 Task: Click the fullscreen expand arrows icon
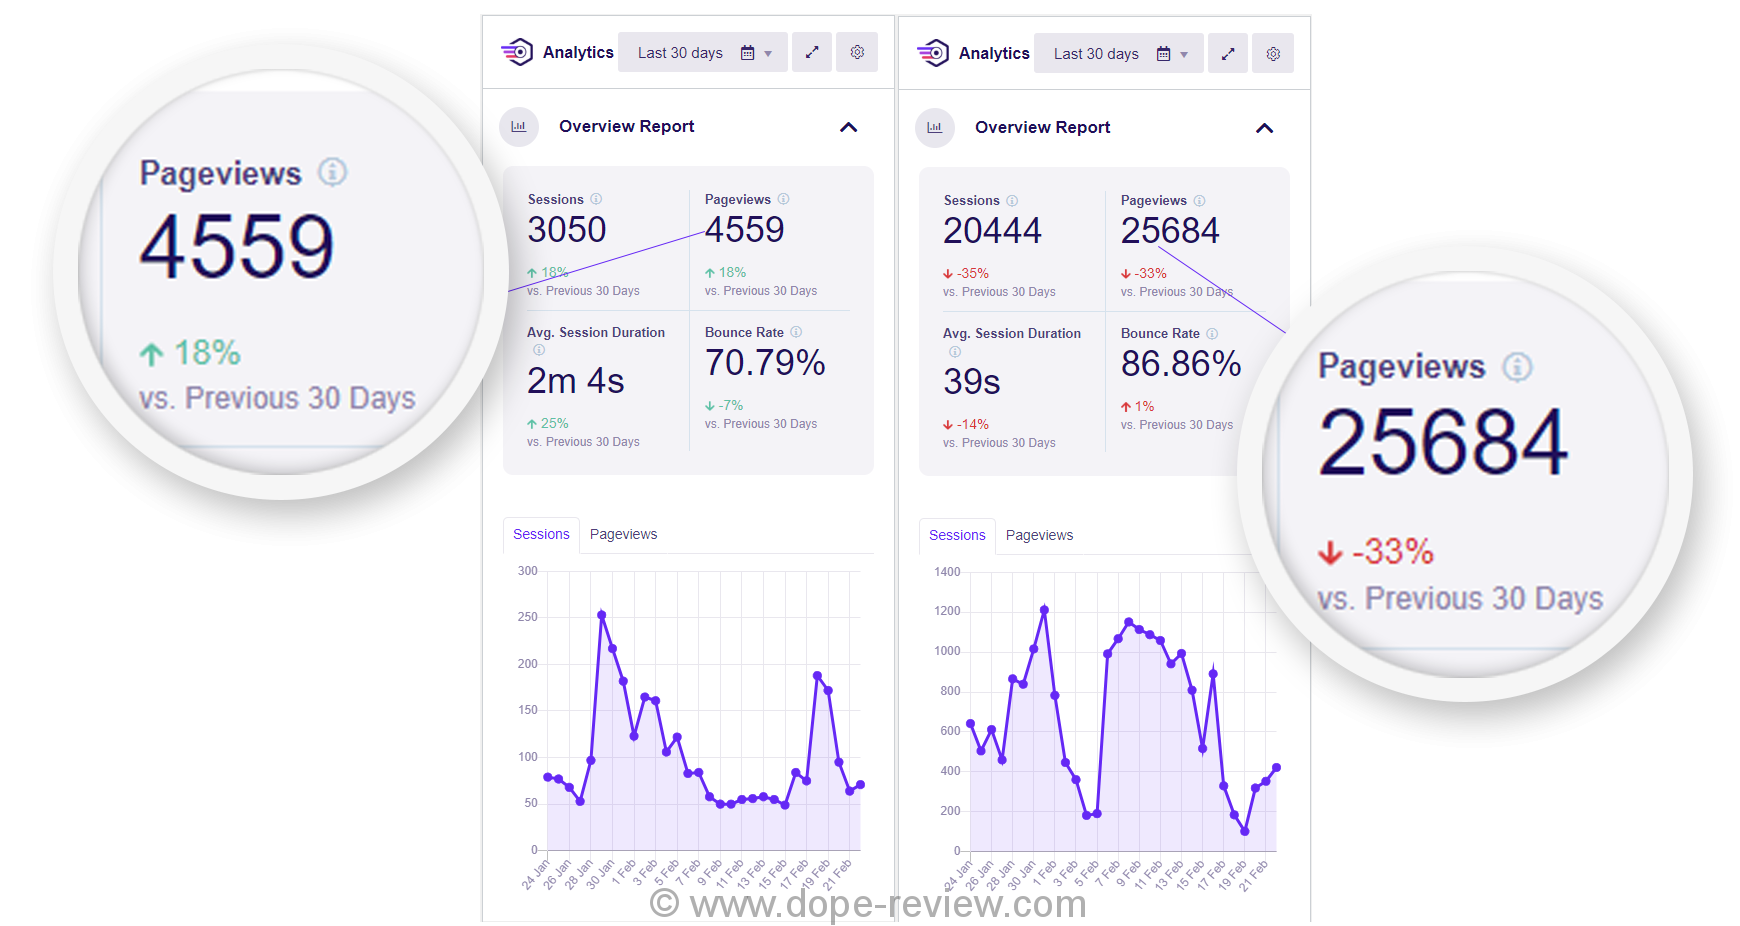(x=811, y=52)
